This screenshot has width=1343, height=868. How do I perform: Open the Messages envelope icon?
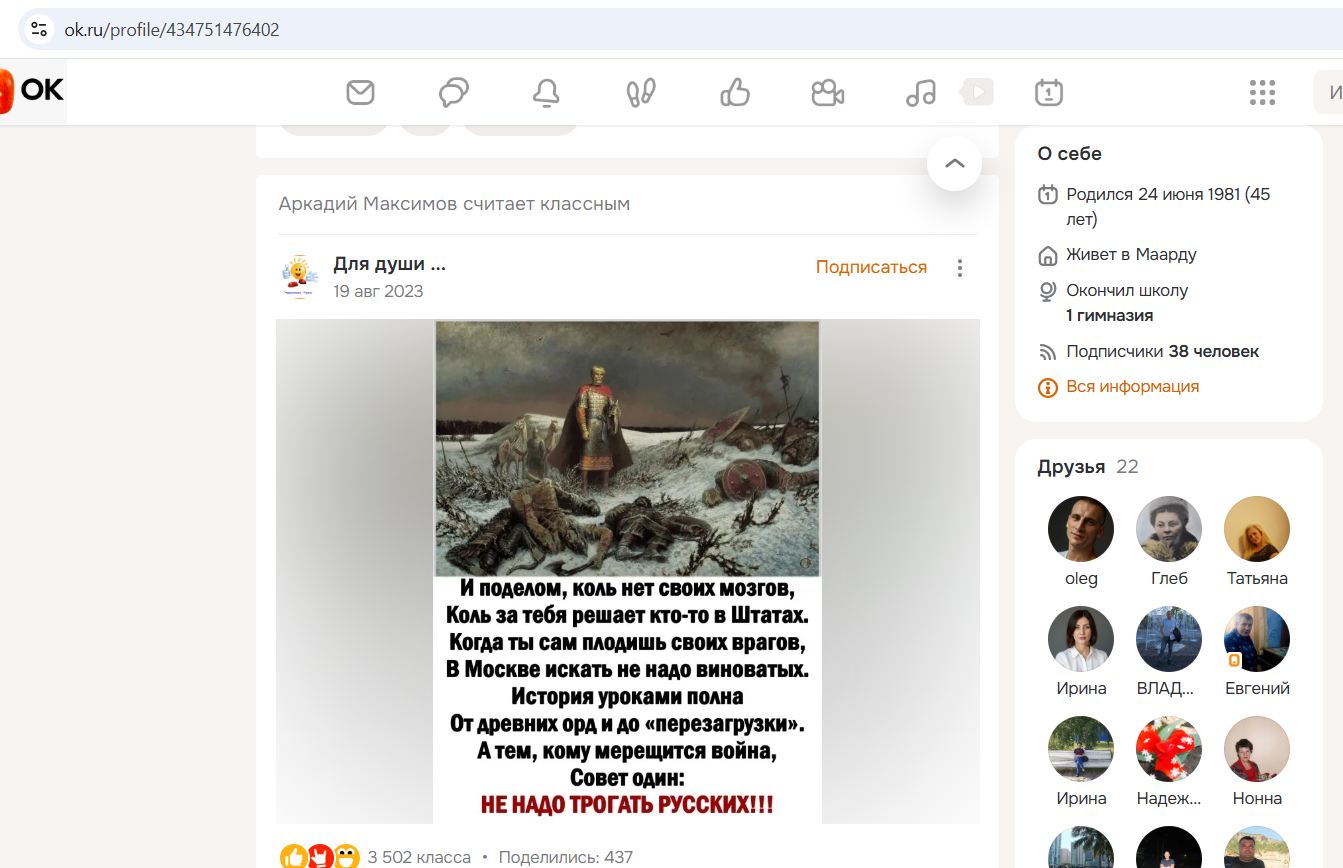tap(360, 93)
